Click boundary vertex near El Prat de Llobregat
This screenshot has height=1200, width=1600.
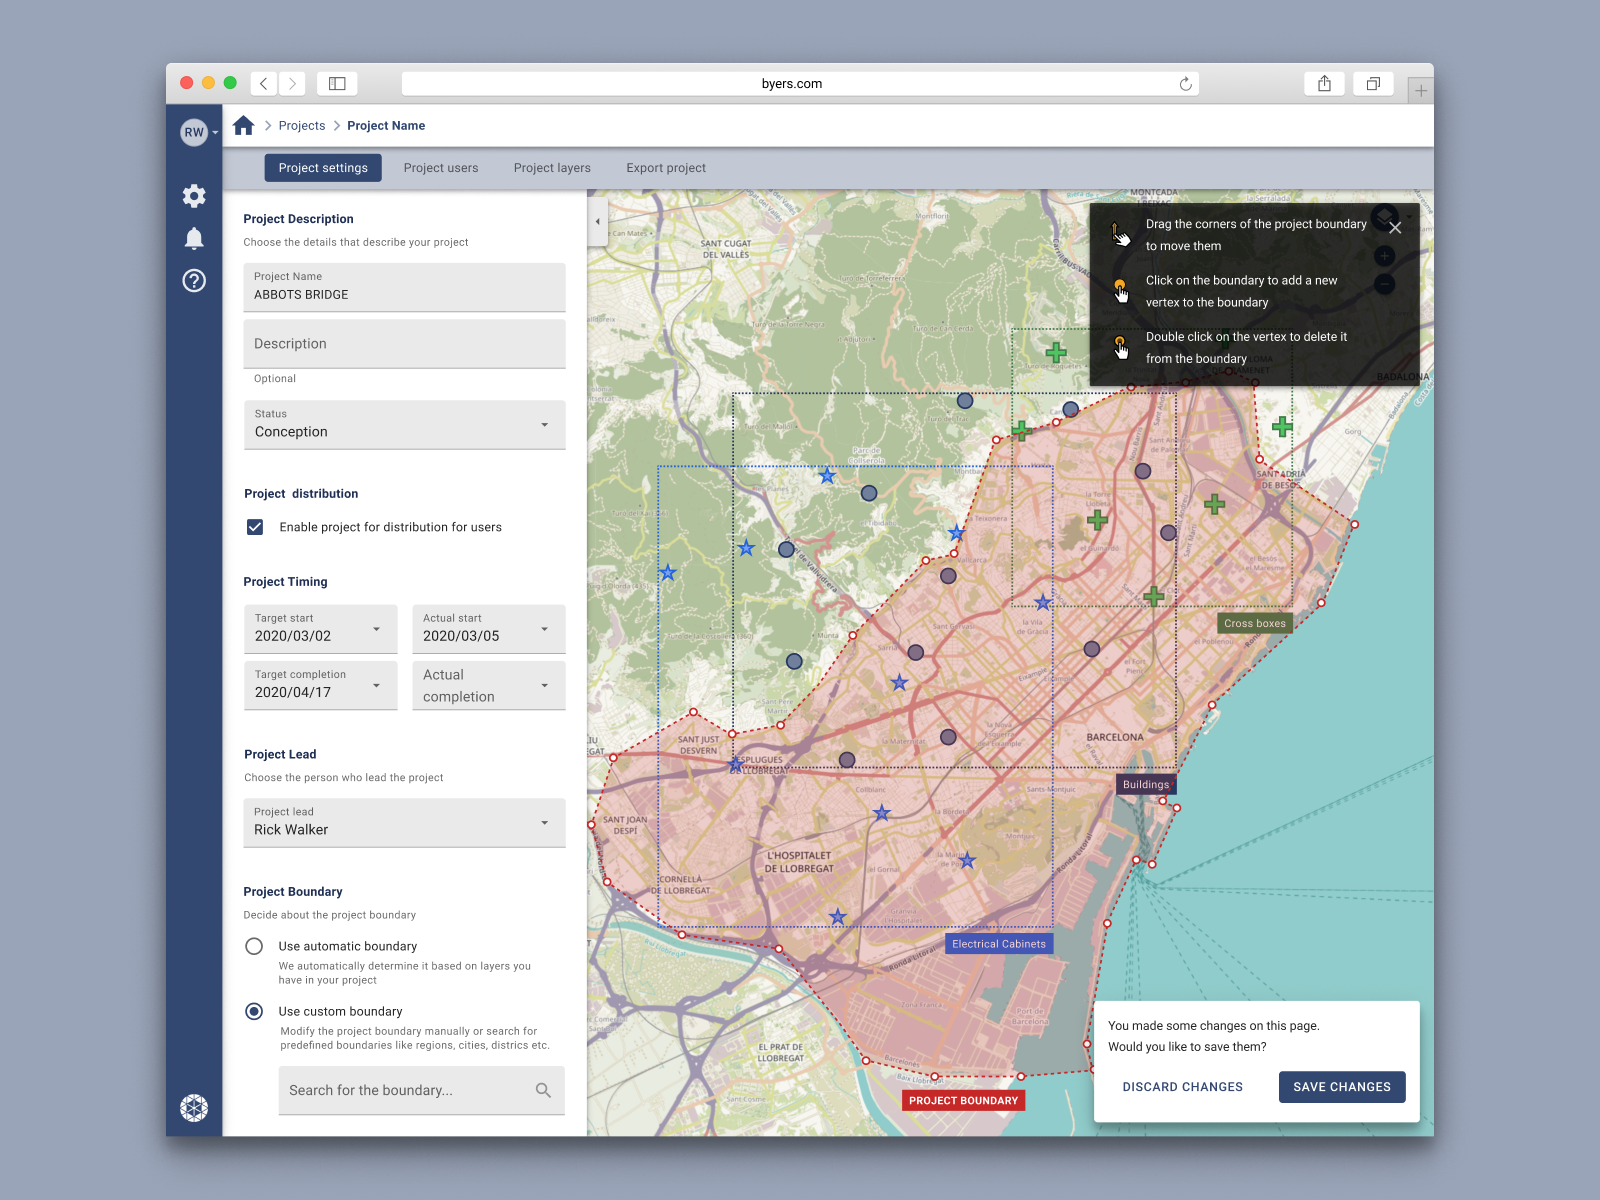tap(866, 1060)
